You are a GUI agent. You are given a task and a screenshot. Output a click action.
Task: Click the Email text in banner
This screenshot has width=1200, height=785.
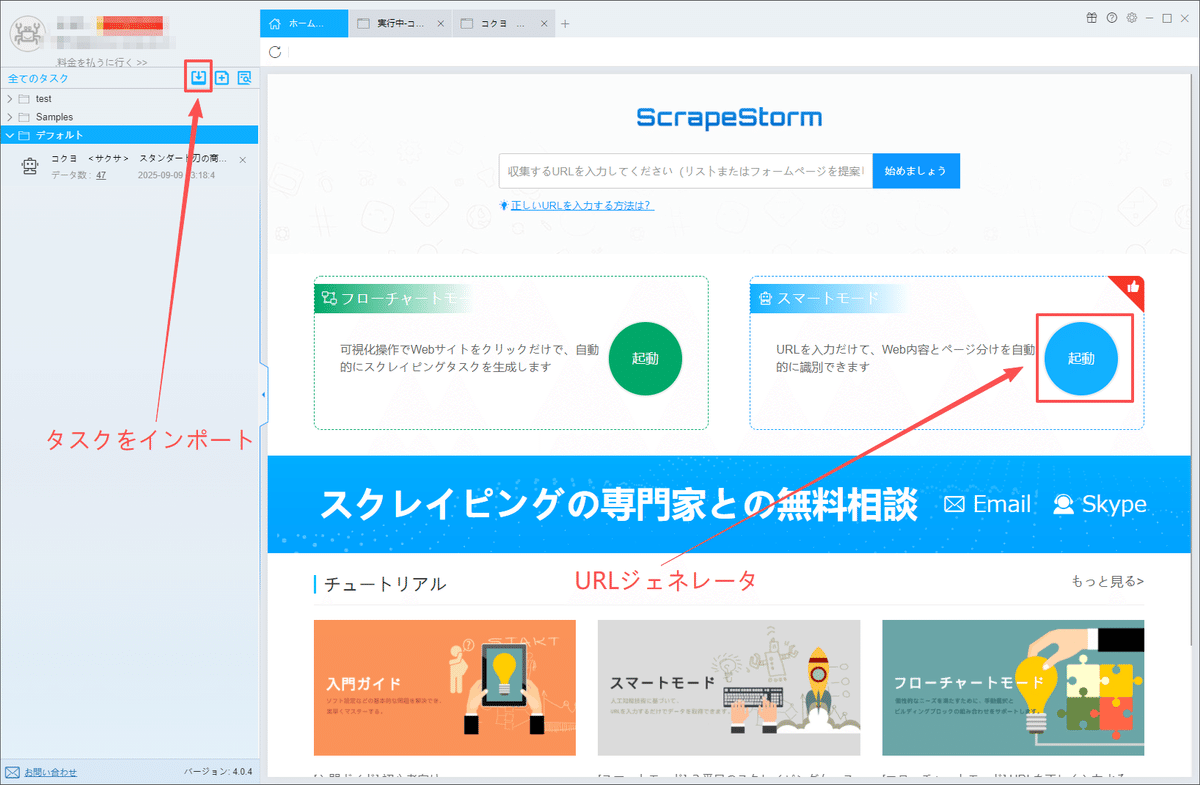[x=1002, y=505]
